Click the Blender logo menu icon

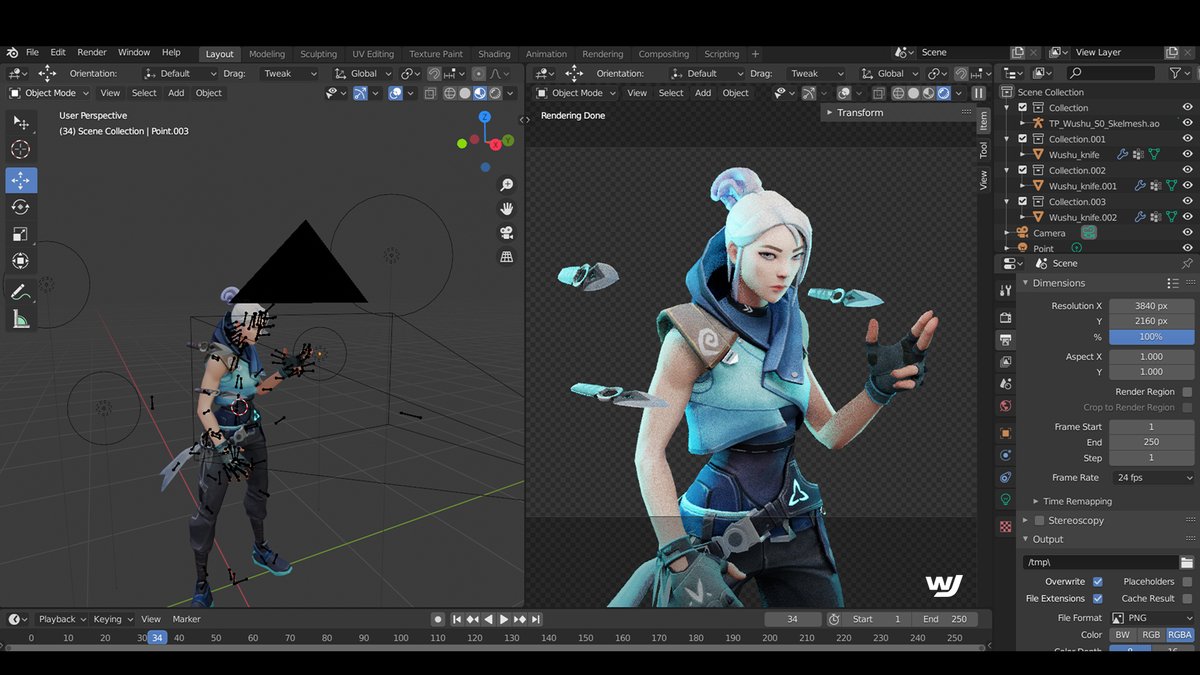(x=12, y=53)
